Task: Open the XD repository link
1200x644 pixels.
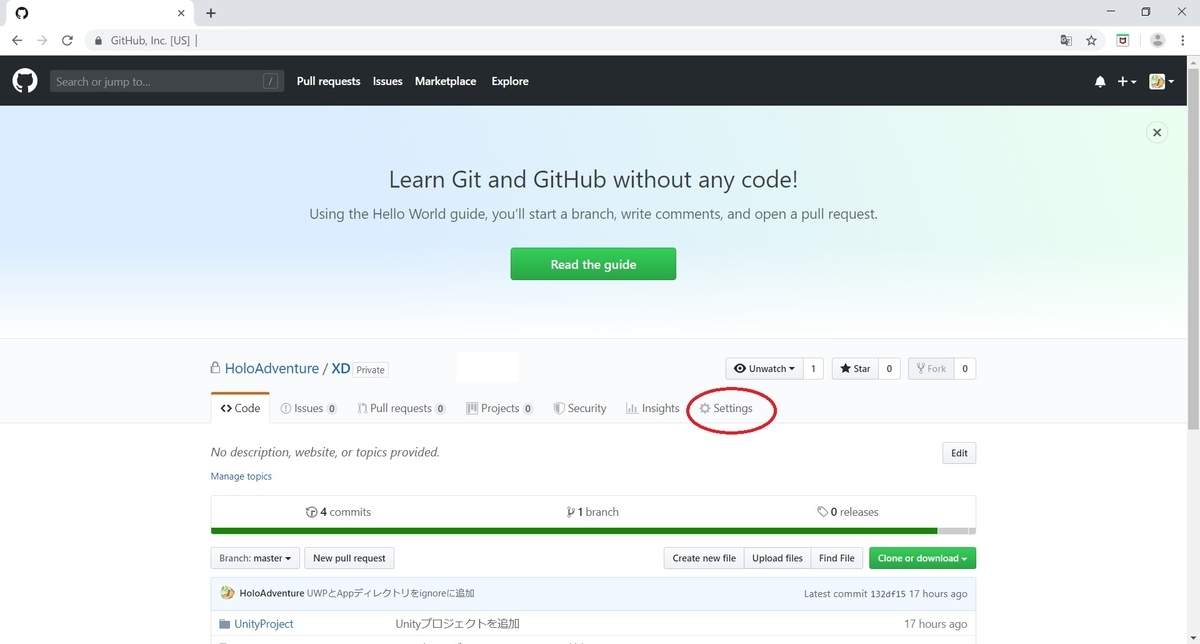Action: coord(341,369)
